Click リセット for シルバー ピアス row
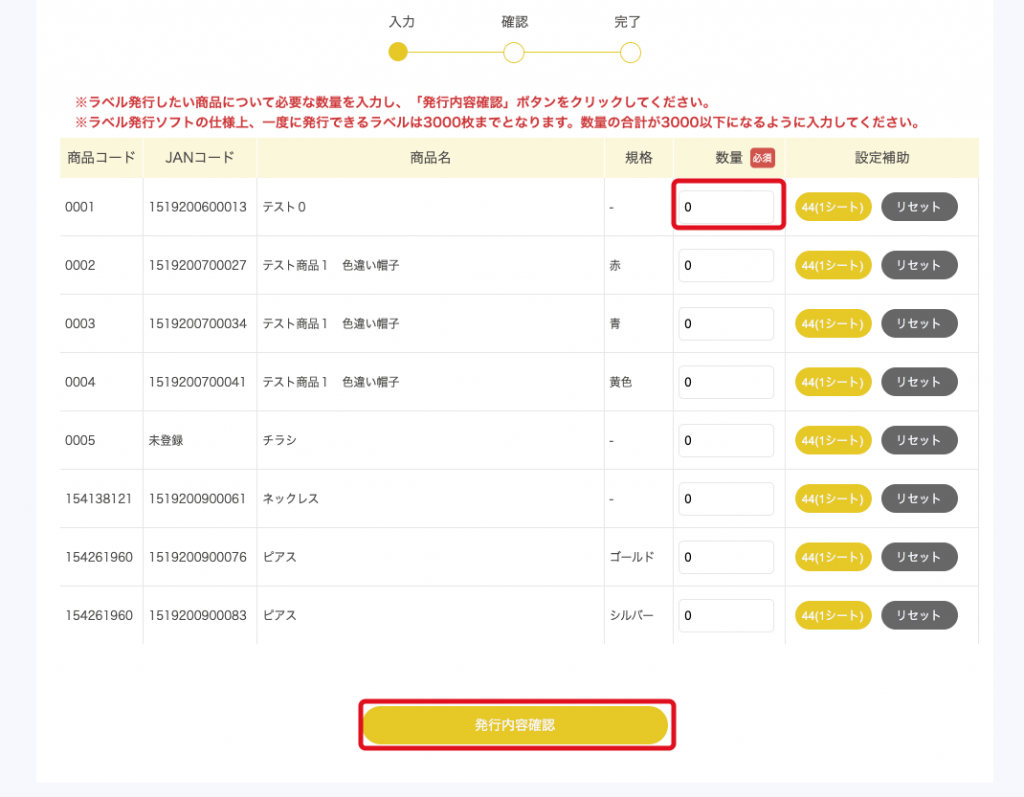The height and width of the screenshot is (797, 1024). pos(918,615)
